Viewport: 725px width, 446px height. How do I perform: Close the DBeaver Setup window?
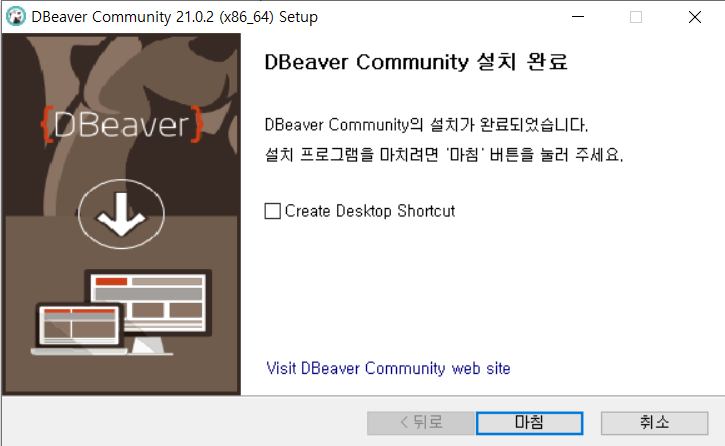click(x=694, y=17)
